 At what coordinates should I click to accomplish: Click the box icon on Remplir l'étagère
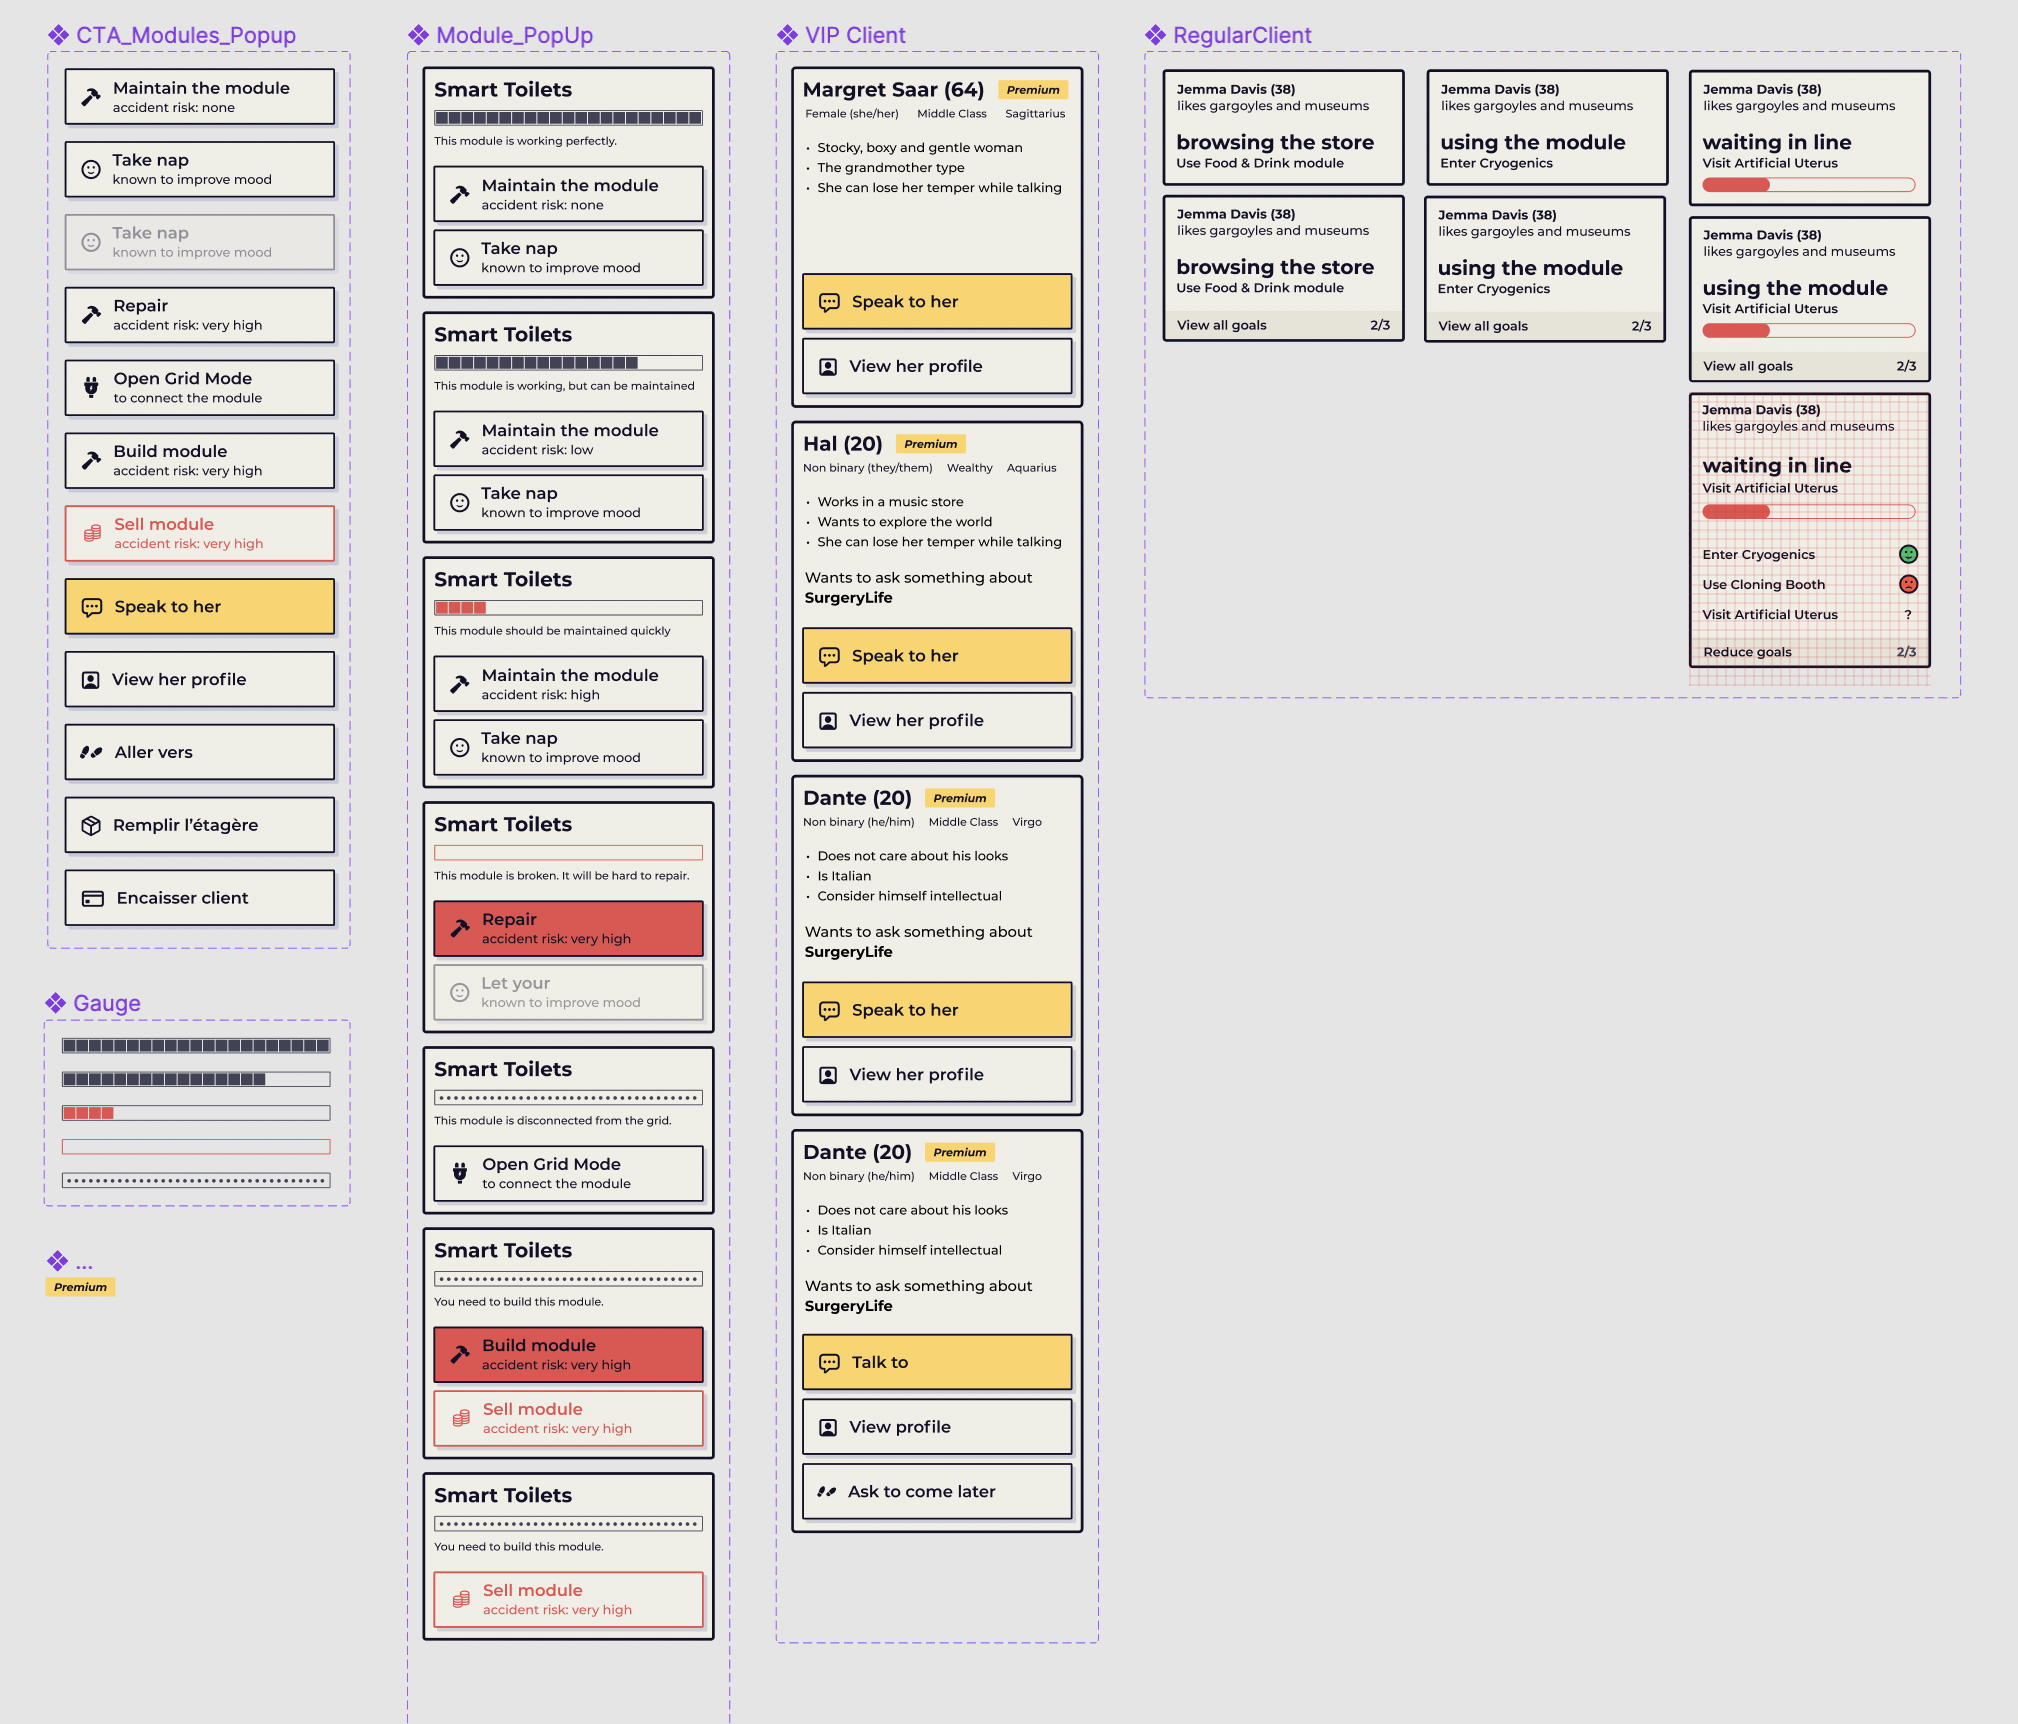(x=91, y=825)
